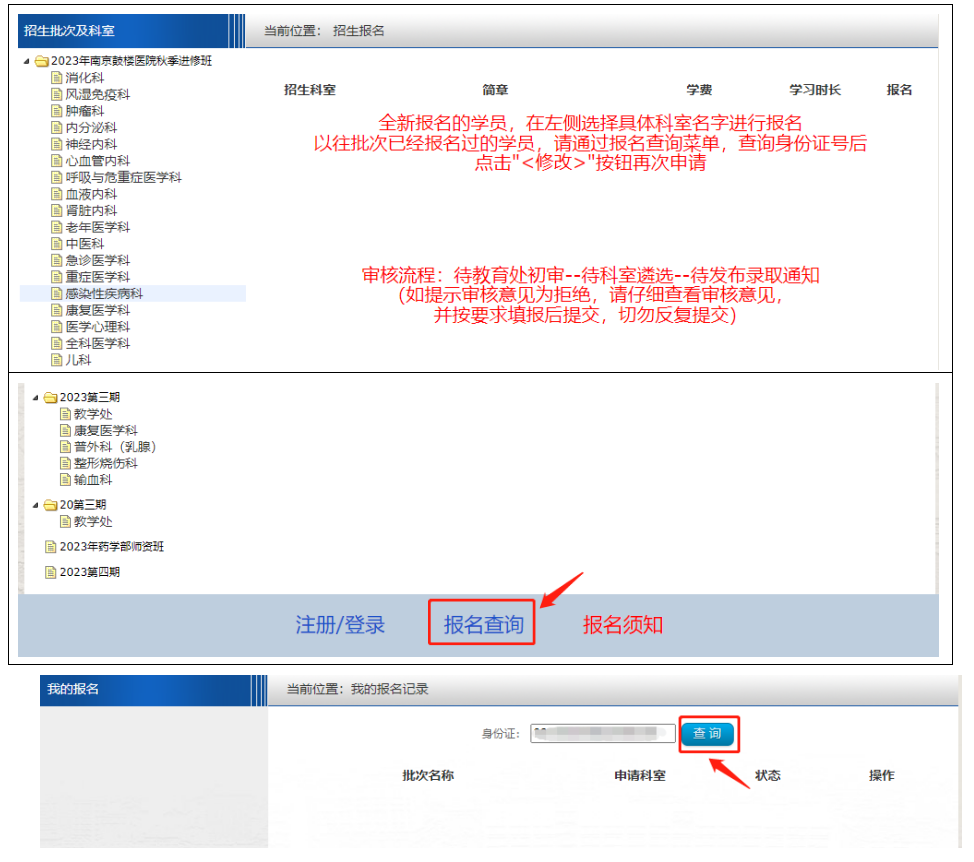This screenshot has height=862, width=974.
Task: Open 2023第四期 batch entry
Action: [90, 572]
